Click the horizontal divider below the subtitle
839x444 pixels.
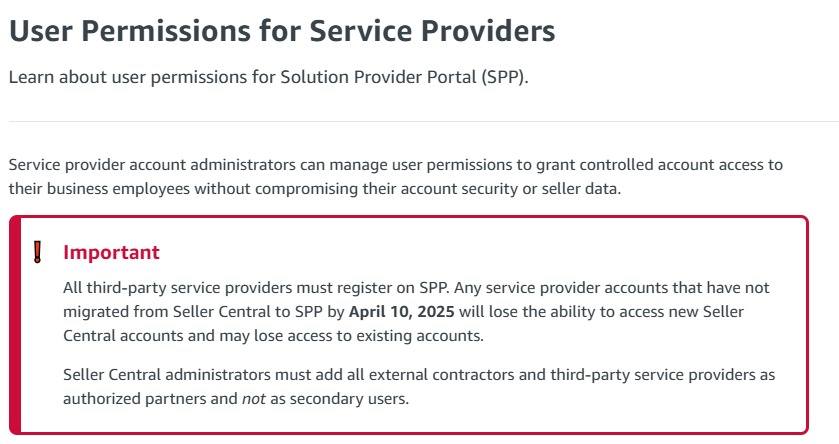click(x=423, y=121)
